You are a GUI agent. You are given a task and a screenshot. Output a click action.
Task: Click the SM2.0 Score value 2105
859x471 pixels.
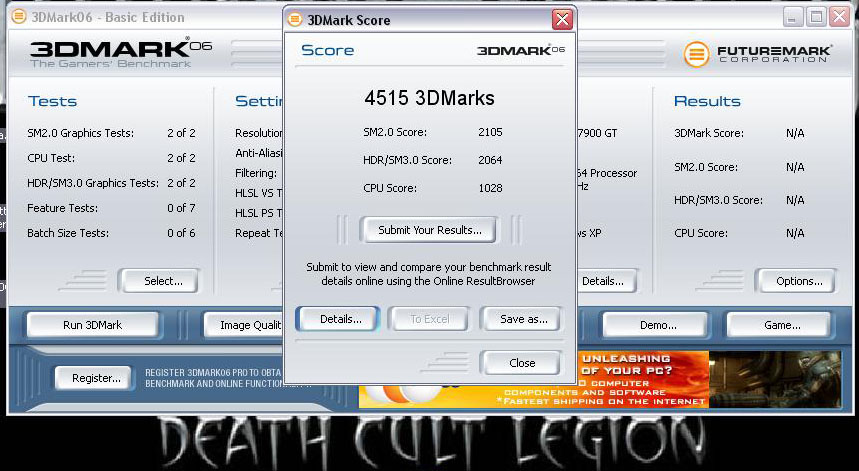point(490,132)
